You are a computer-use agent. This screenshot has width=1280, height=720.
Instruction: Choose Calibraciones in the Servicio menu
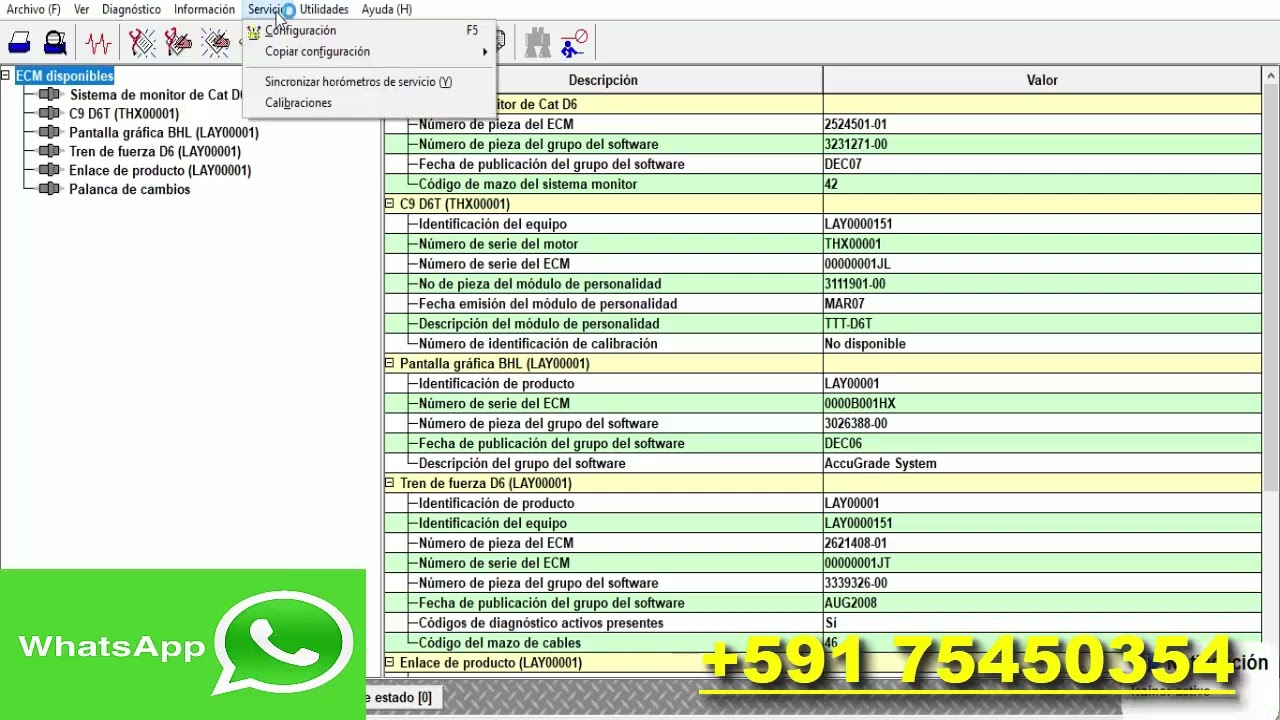[369, 103]
